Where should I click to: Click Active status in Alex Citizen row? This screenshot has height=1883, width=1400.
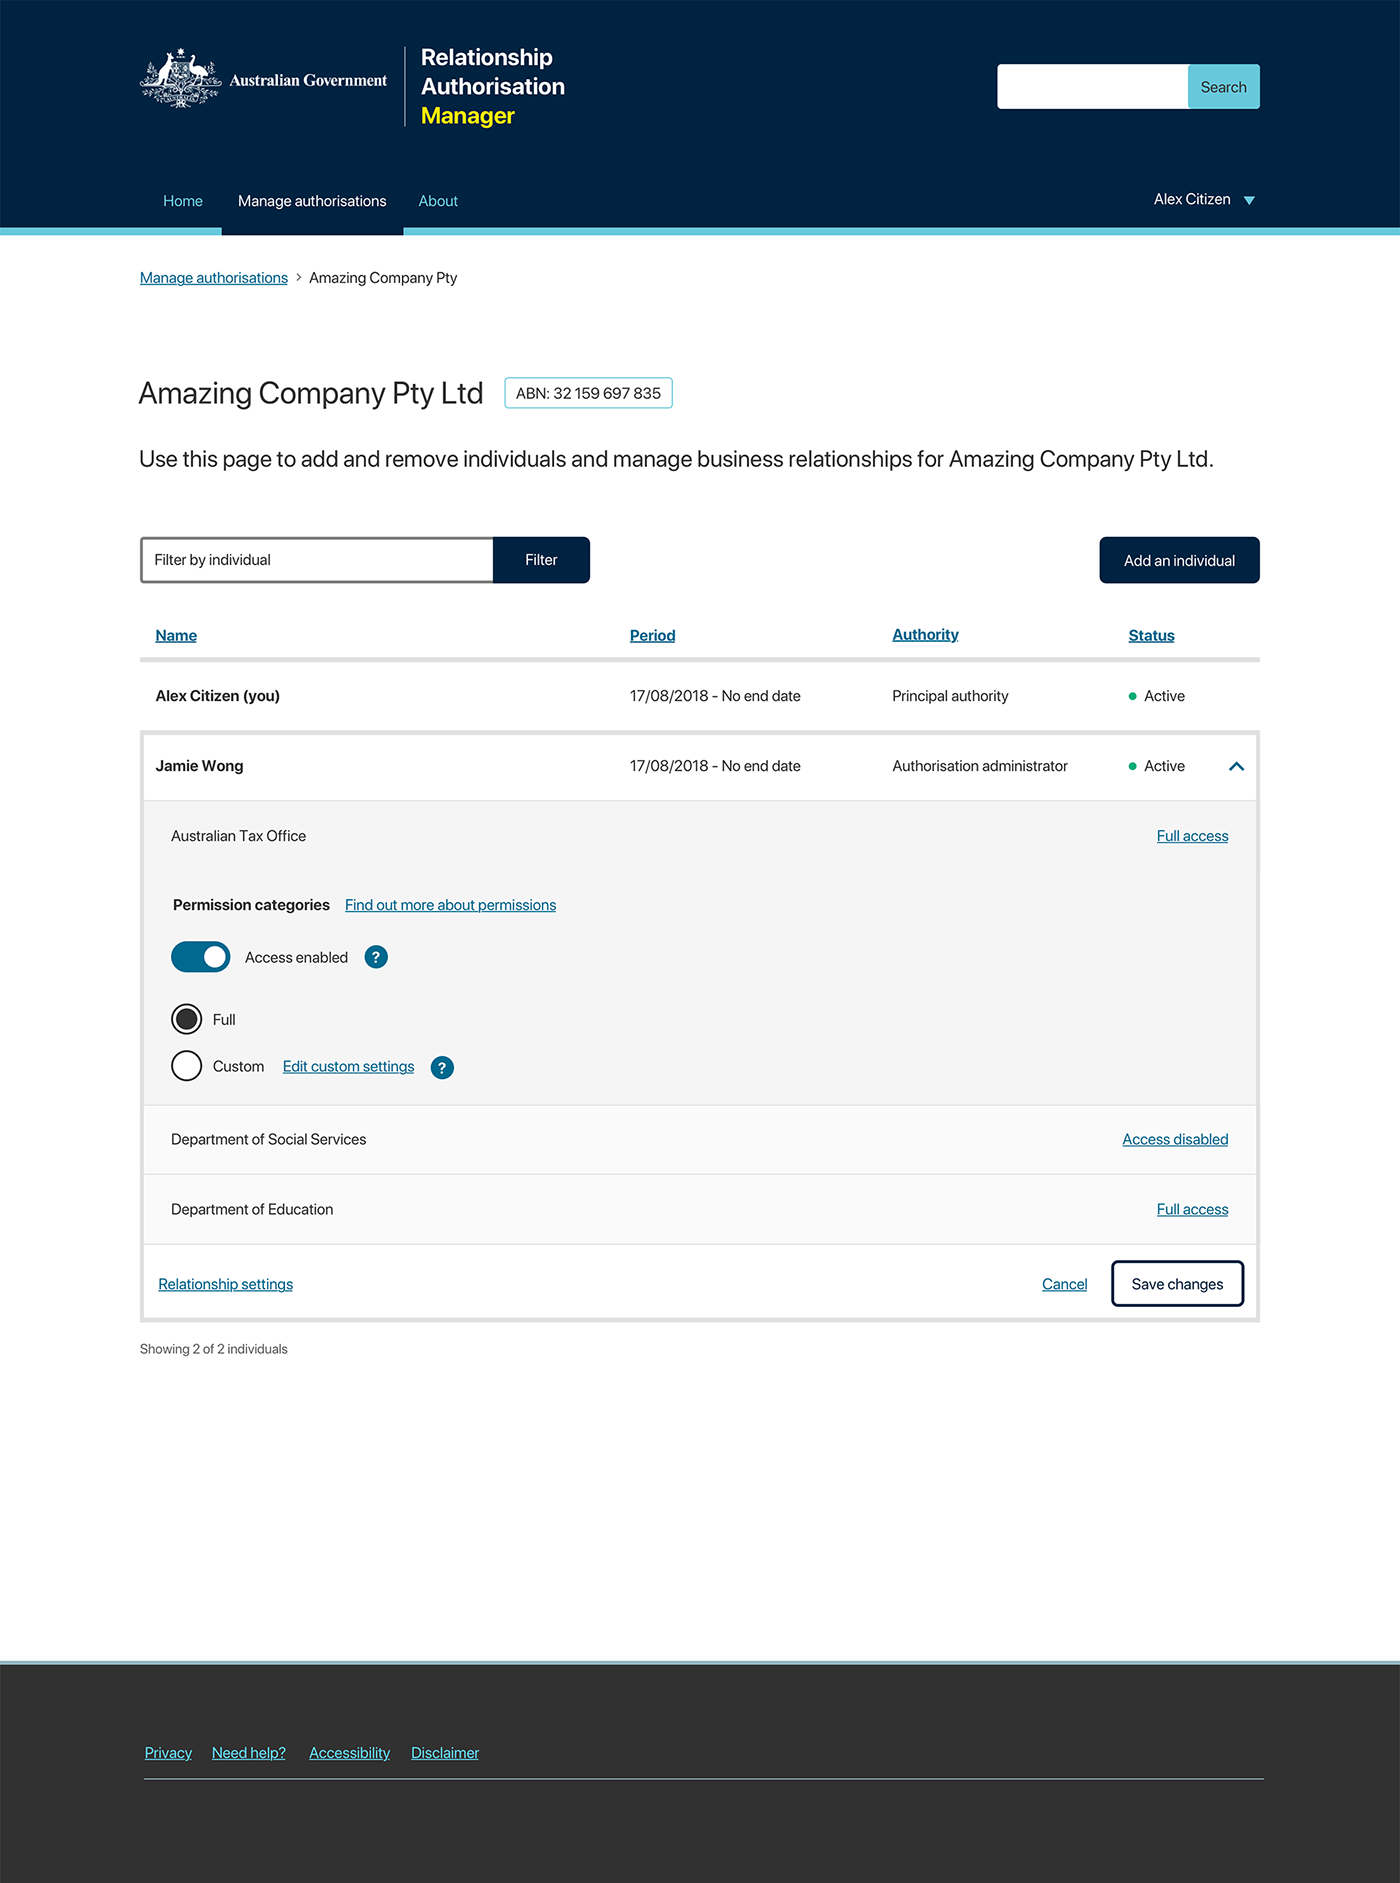[1157, 696]
